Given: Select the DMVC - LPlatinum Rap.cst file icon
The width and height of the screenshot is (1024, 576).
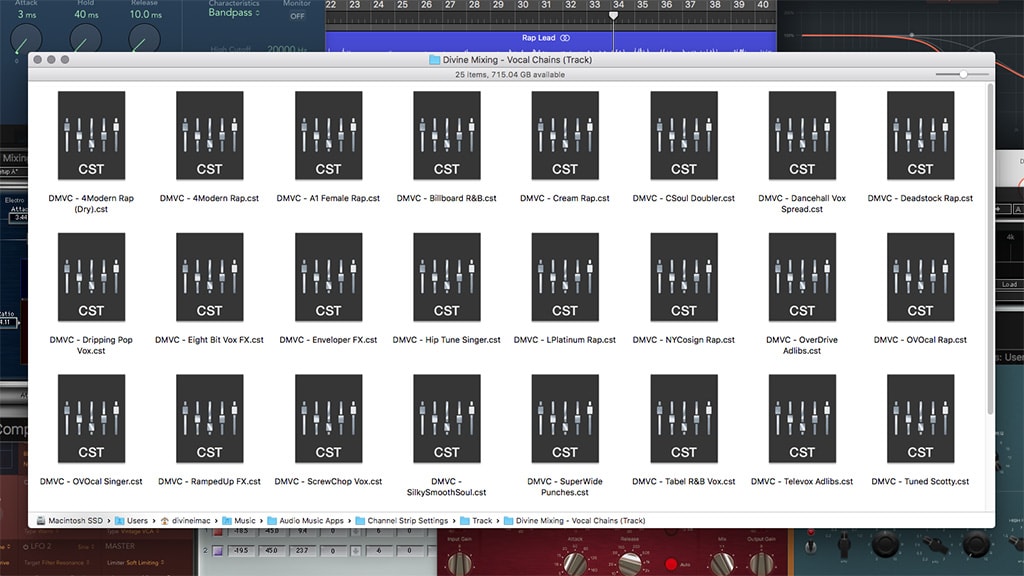Looking at the screenshot, I should 565,277.
